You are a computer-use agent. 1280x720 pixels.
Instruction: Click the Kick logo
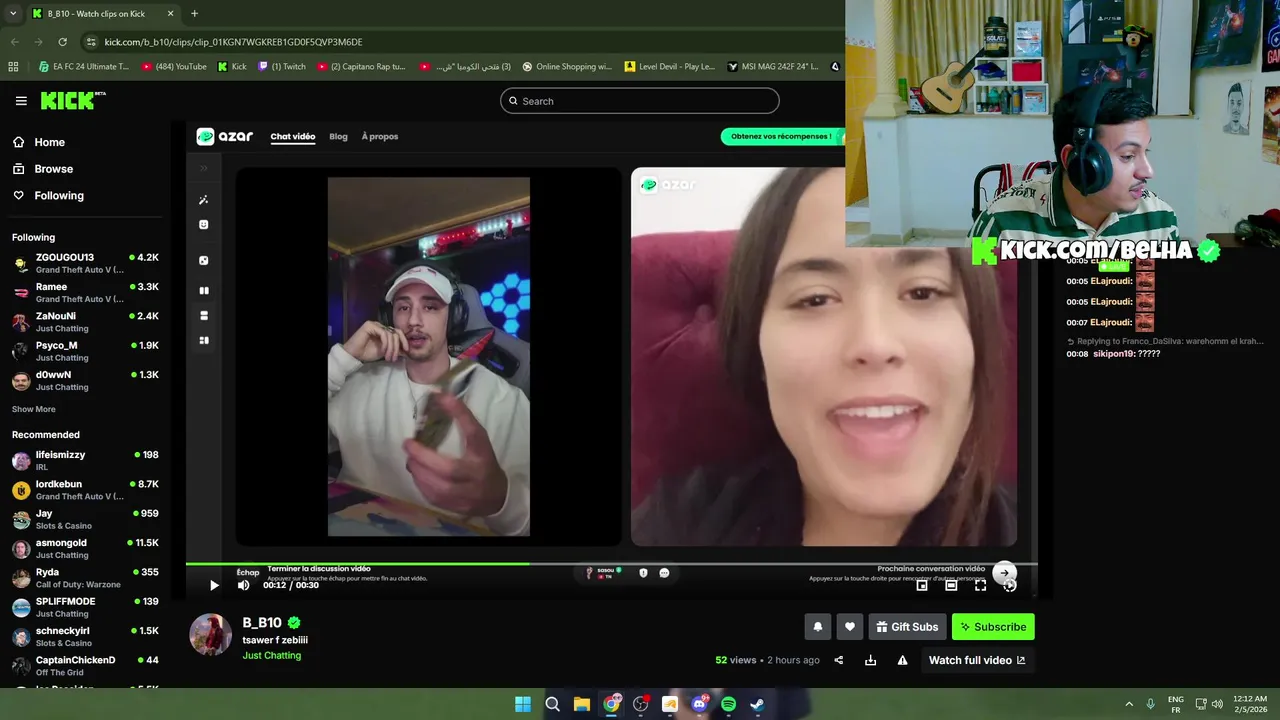72,100
